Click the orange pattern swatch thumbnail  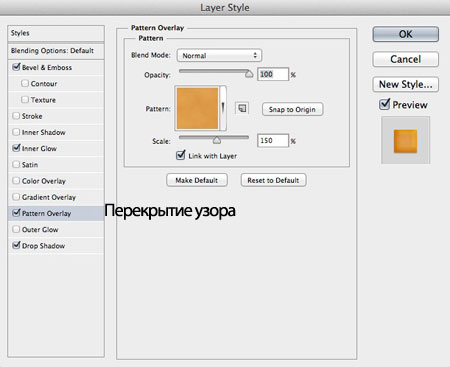pyautogui.click(x=197, y=108)
